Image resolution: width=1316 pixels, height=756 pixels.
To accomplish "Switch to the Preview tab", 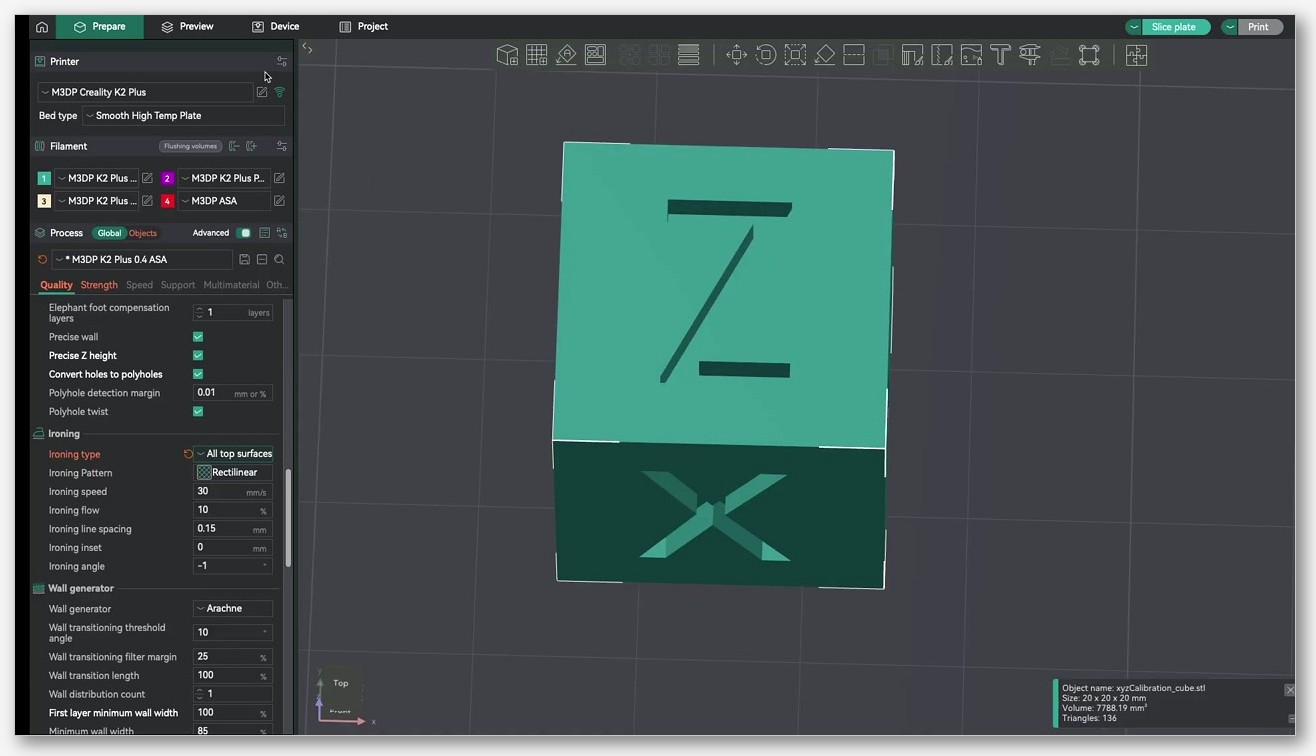I will (x=187, y=27).
